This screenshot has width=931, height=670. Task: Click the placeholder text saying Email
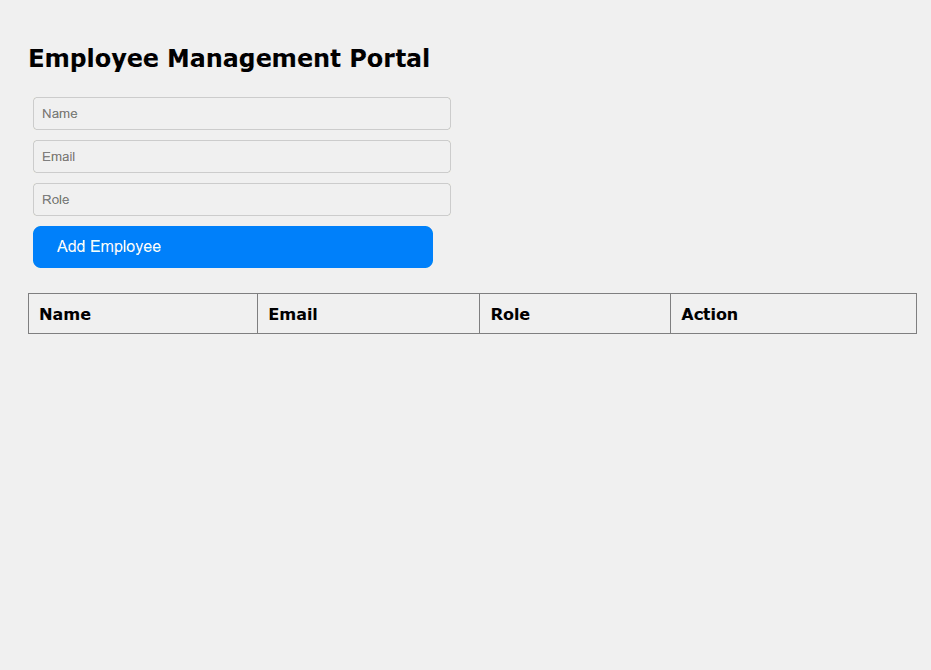coord(57,156)
